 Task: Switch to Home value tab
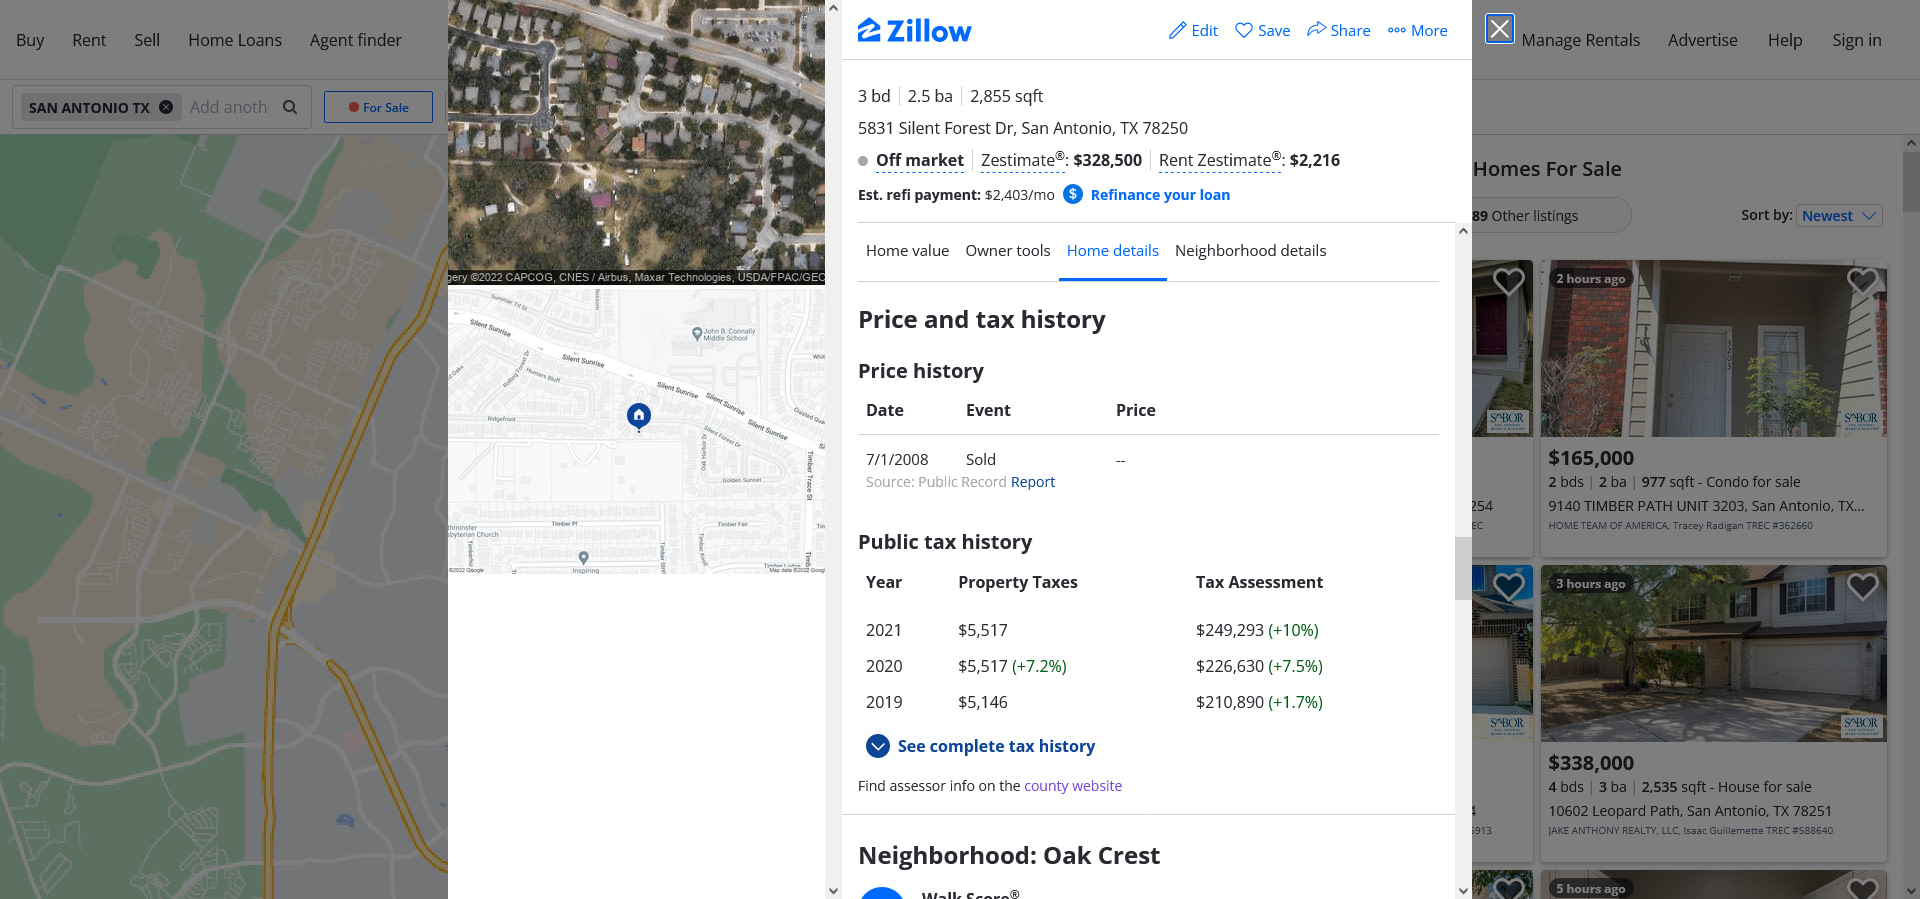tap(907, 251)
